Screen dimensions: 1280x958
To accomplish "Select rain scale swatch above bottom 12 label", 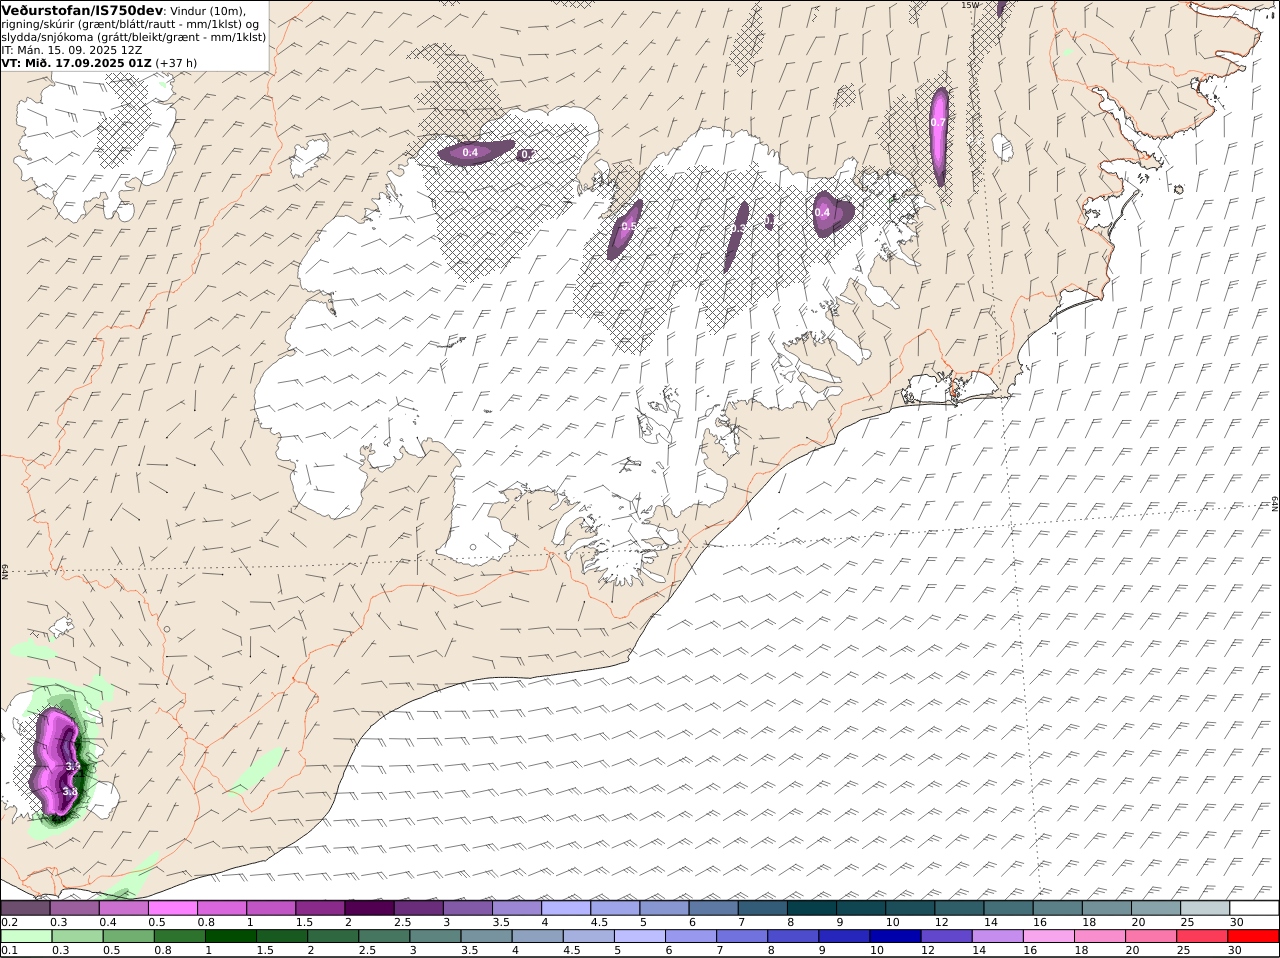I will click(x=946, y=936).
